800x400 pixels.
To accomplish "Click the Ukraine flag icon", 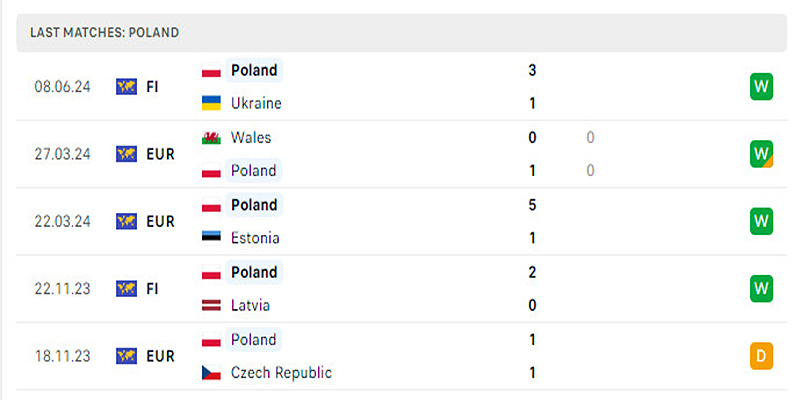I will [x=211, y=103].
